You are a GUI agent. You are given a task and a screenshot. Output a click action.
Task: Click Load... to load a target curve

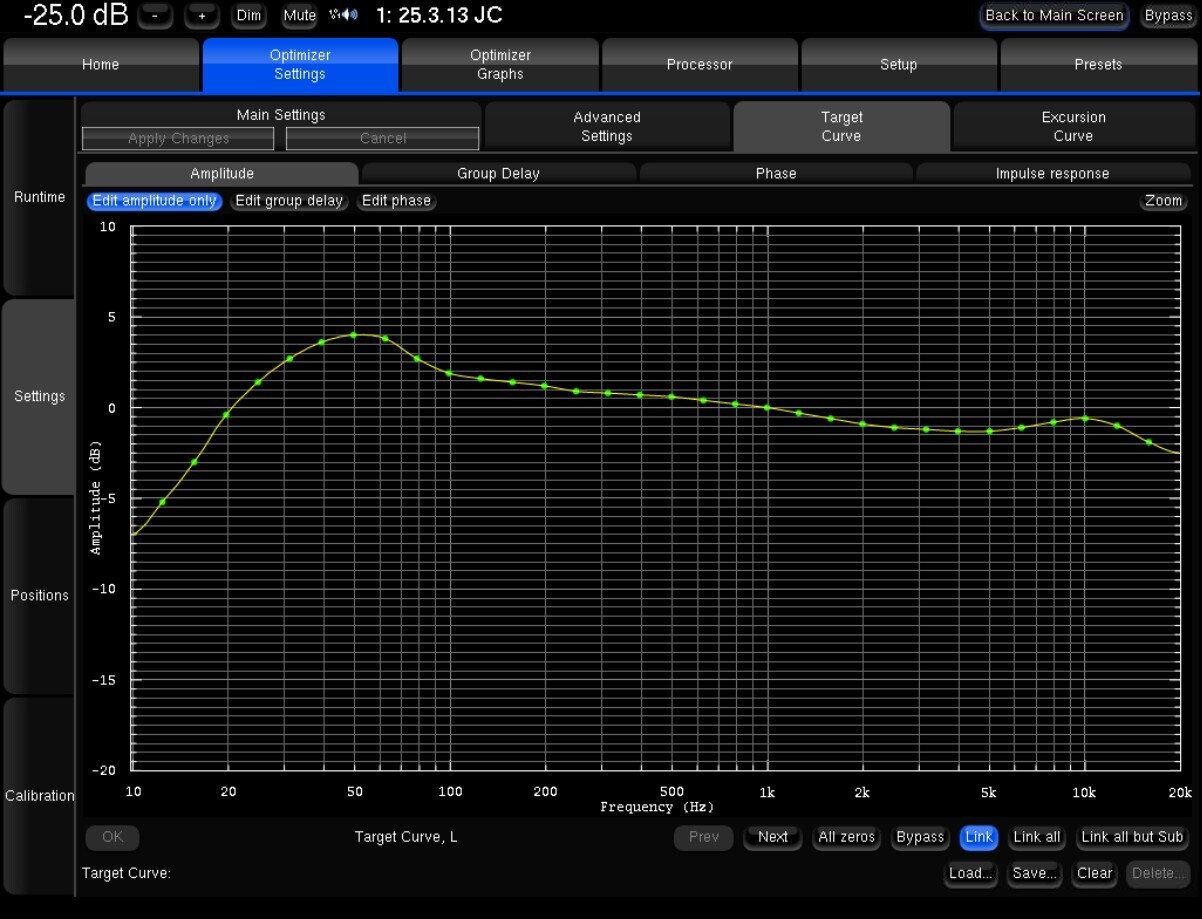[970, 873]
